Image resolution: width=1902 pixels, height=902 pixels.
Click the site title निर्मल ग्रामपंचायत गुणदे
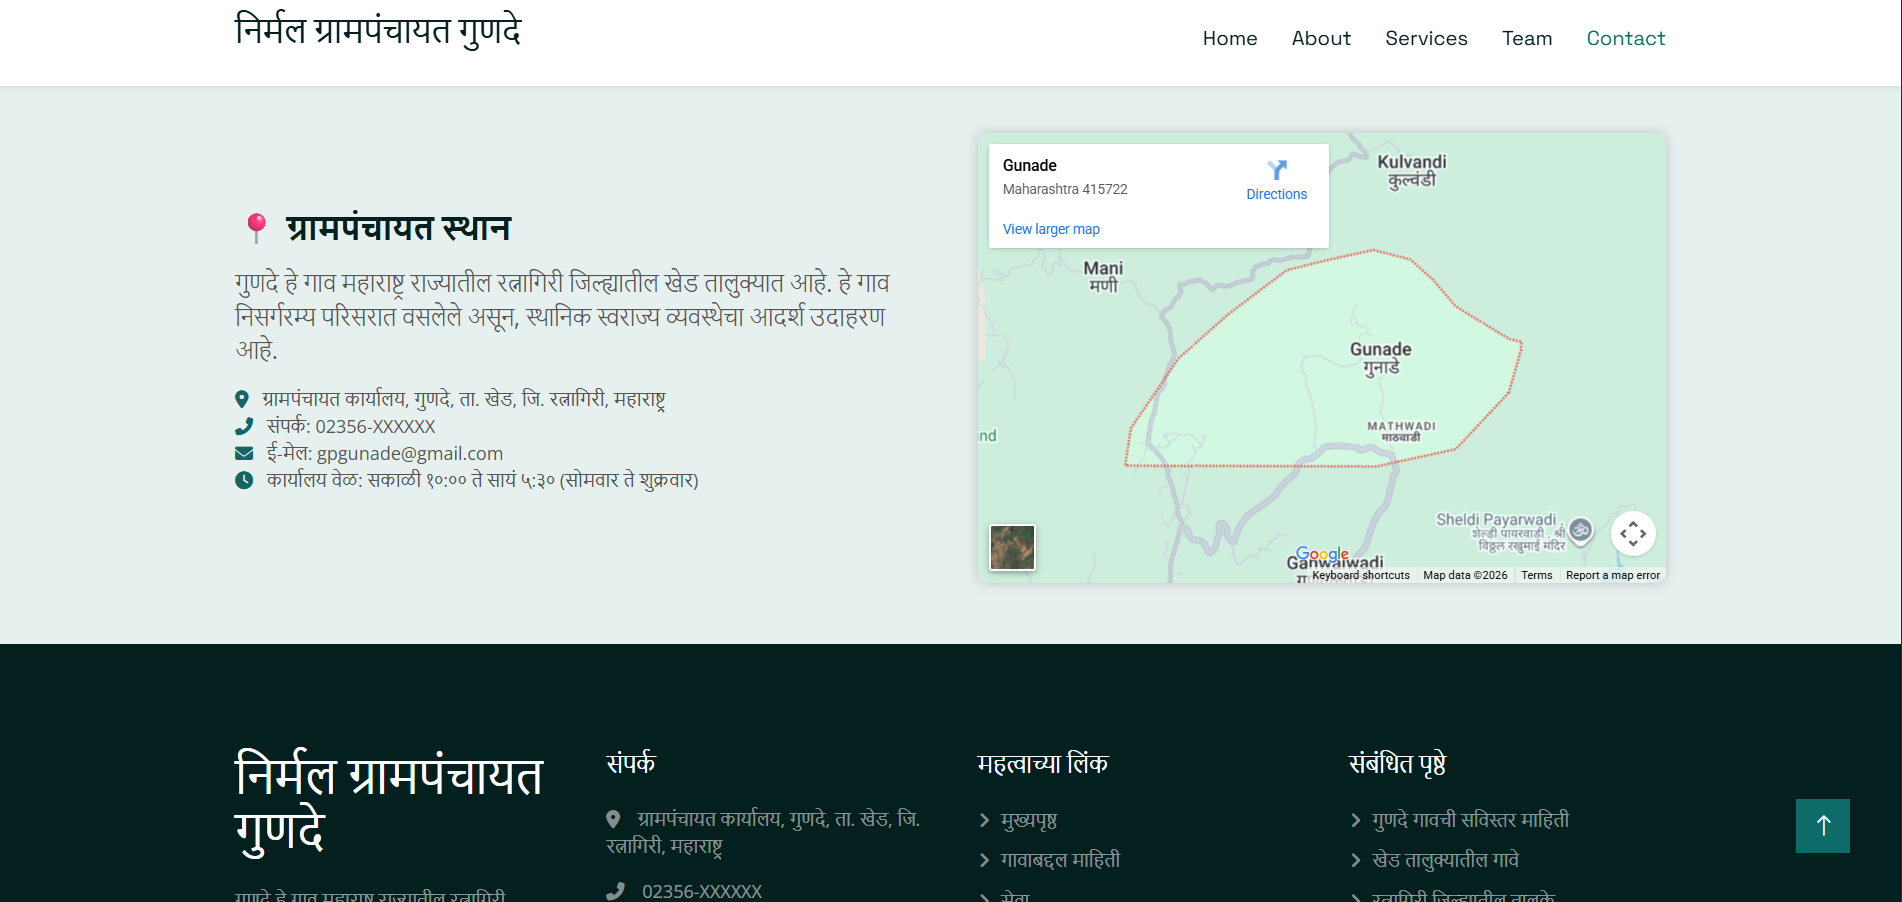point(378,30)
